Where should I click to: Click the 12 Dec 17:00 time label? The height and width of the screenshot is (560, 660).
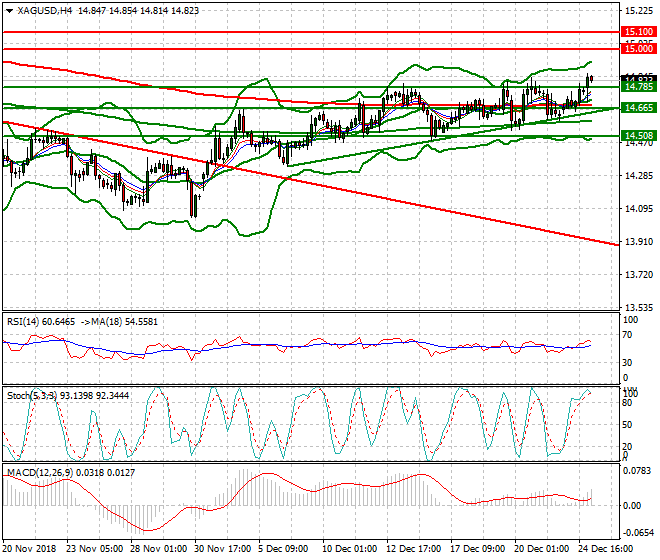414,549
